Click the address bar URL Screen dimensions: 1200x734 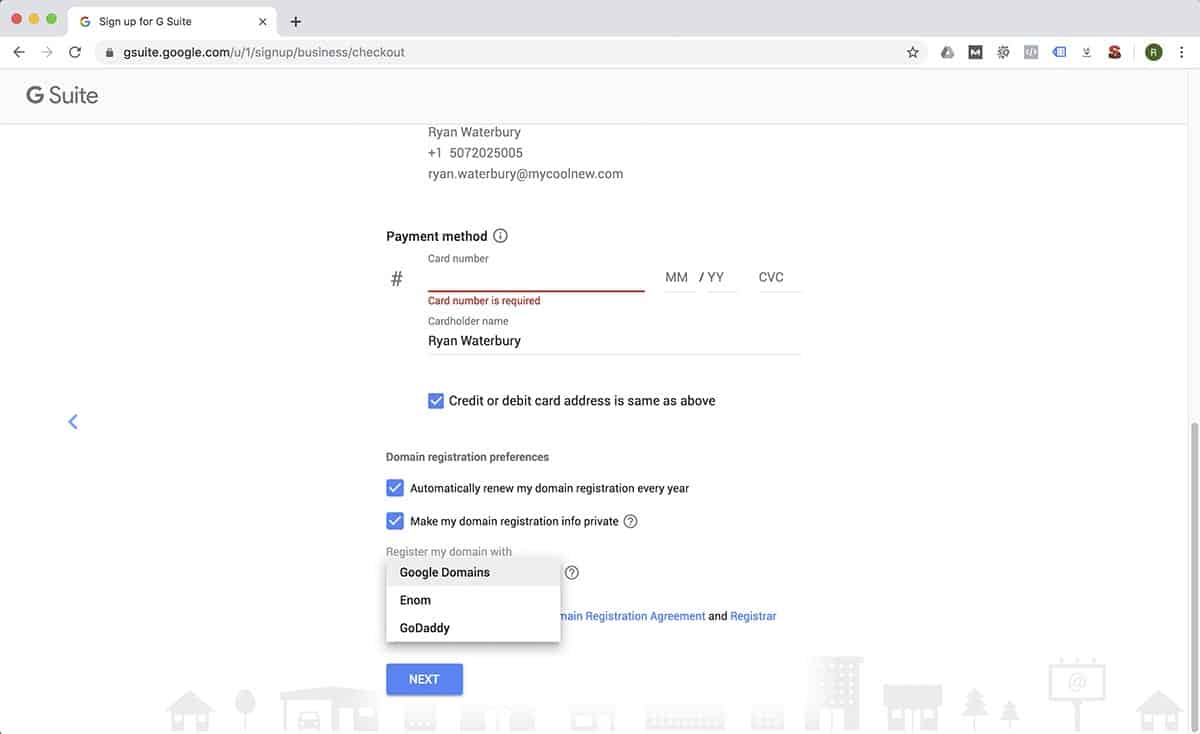pos(264,52)
